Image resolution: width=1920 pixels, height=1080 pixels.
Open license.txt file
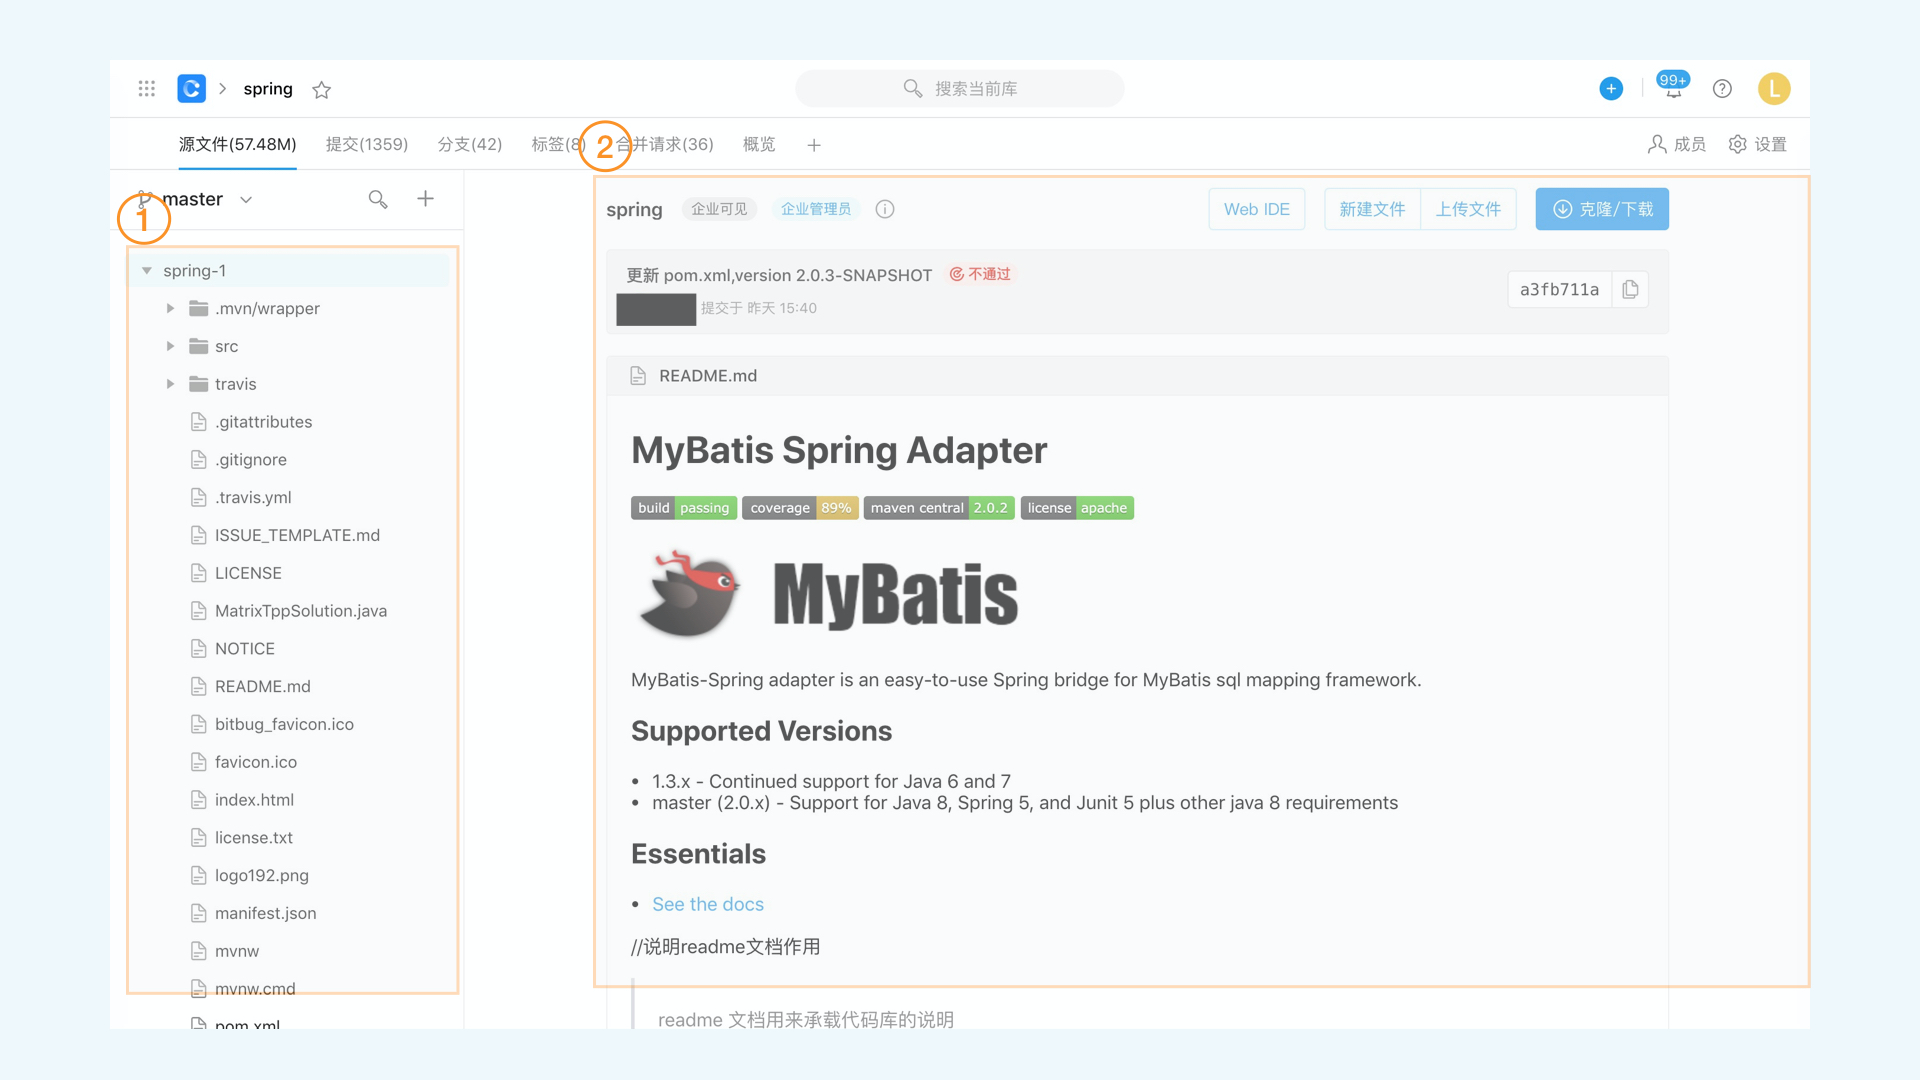point(253,838)
